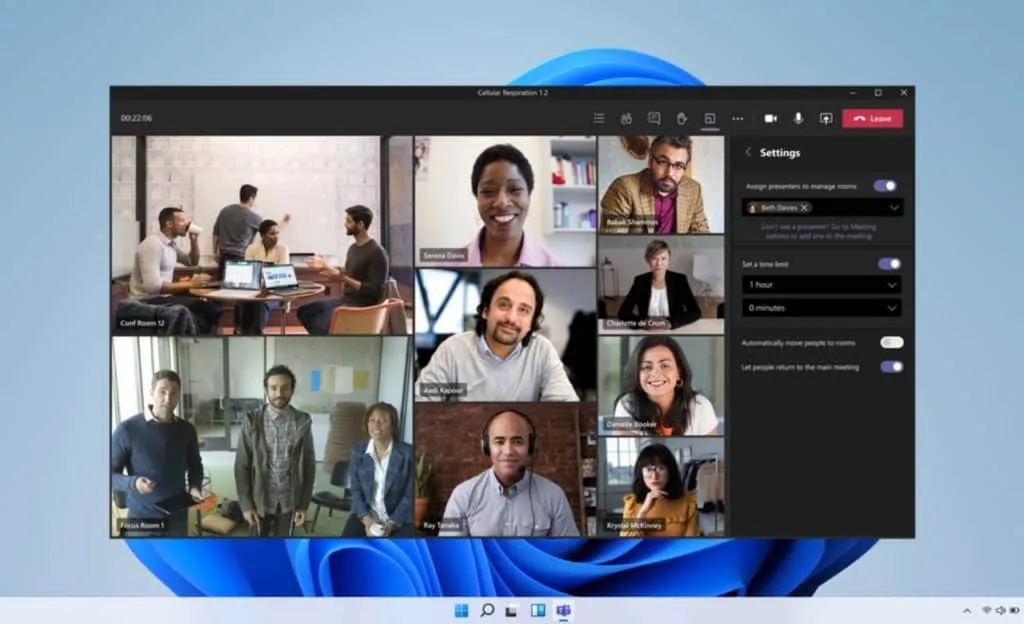Mute the microphone
The height and width of the screenshot is (624, 1024).
(x=796, y=118)
